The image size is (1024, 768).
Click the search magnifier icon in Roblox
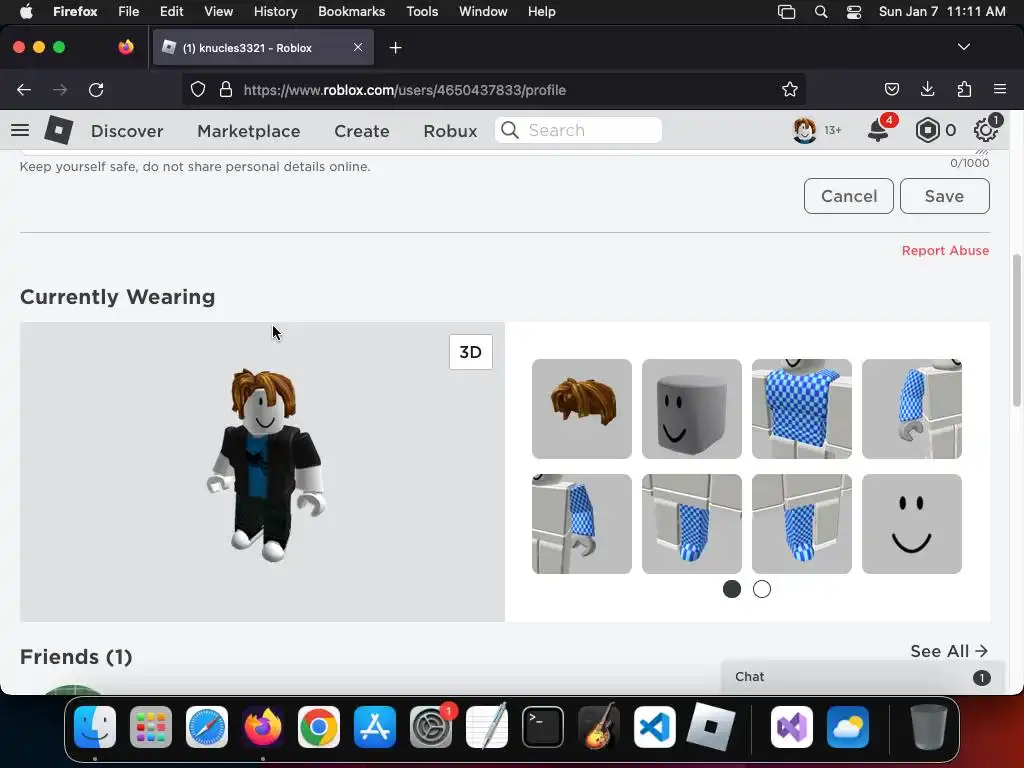(510, 130)
